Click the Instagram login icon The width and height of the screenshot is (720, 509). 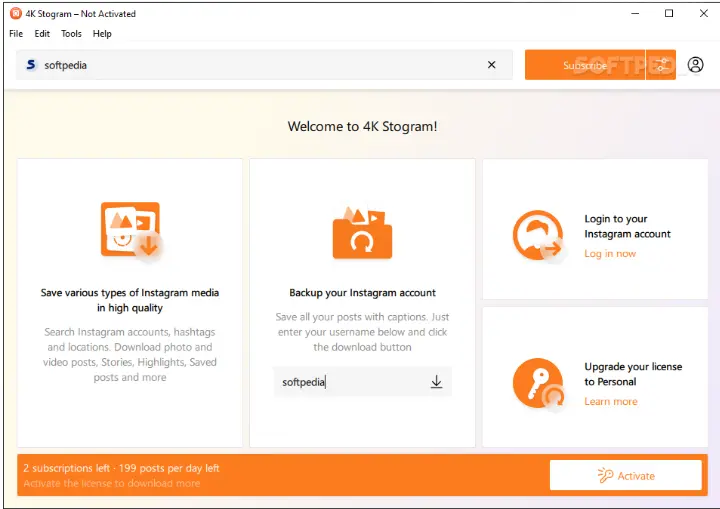coord(536,236)
